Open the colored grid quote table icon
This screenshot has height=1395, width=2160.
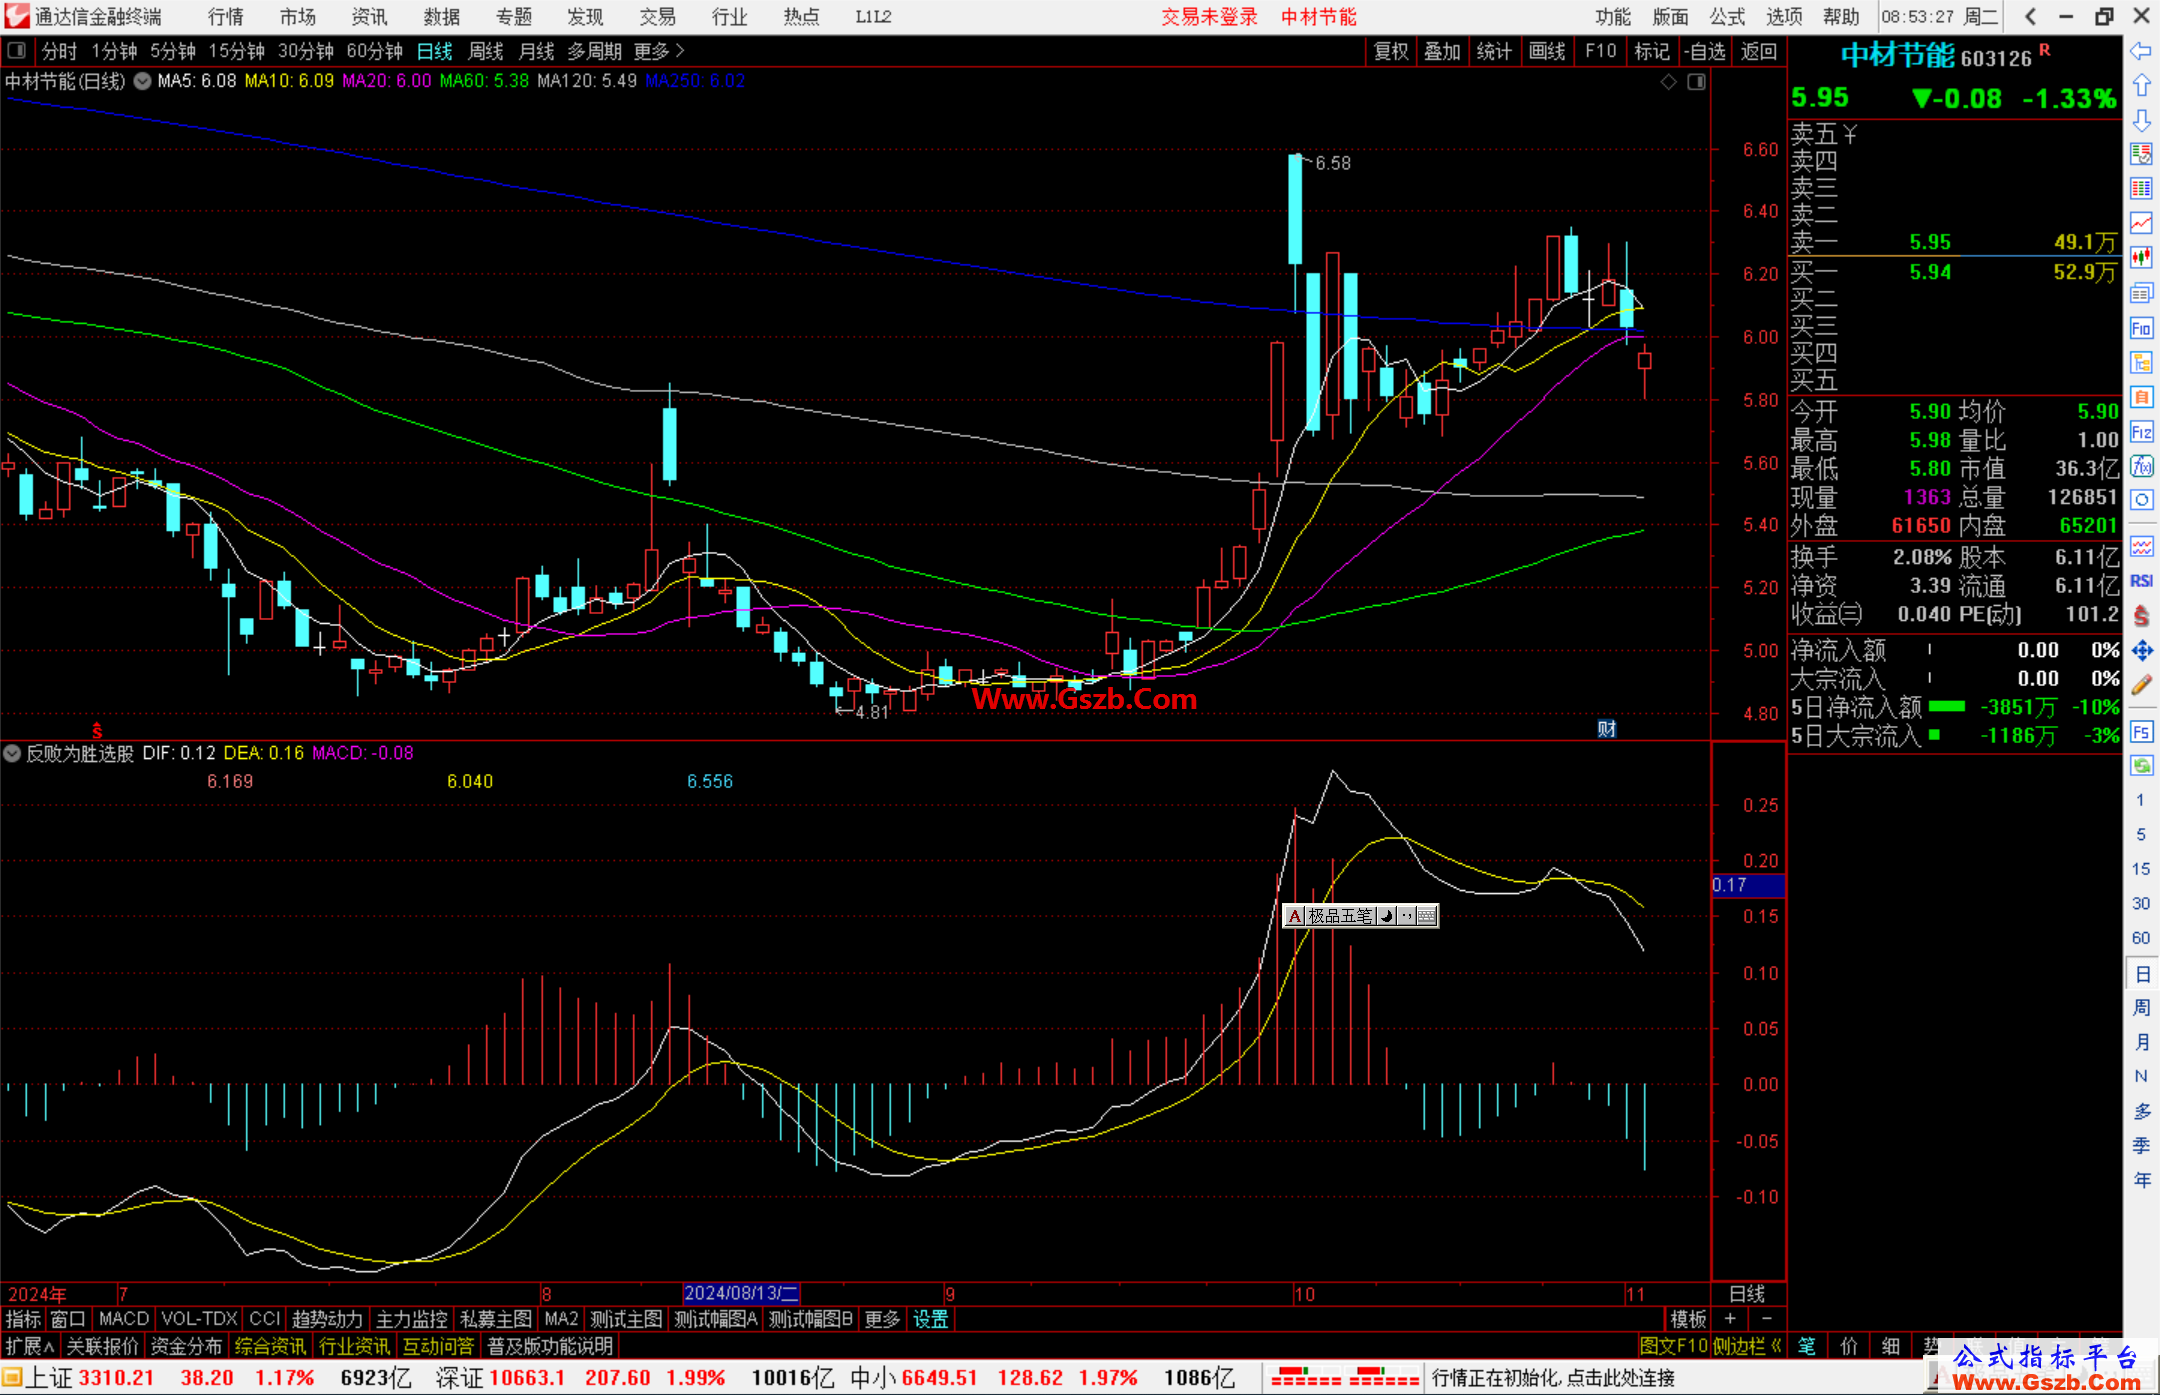coord(2141,189)
